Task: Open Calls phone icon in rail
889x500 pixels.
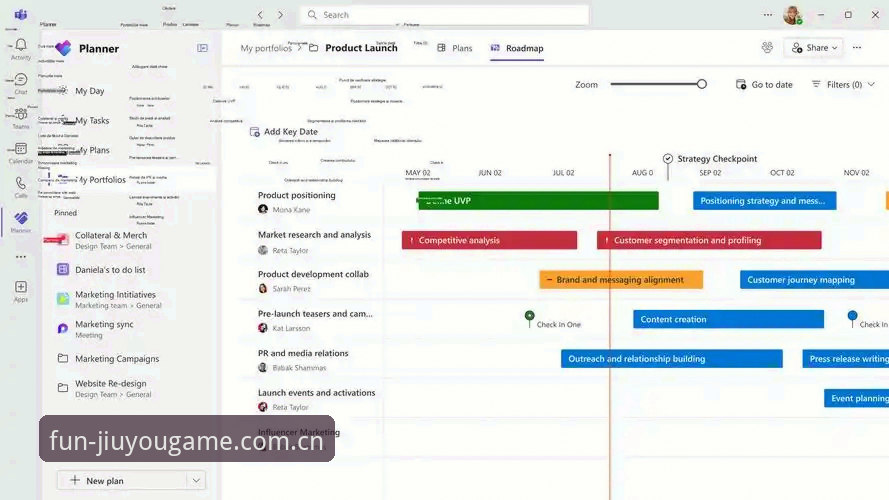Action: 21,187
